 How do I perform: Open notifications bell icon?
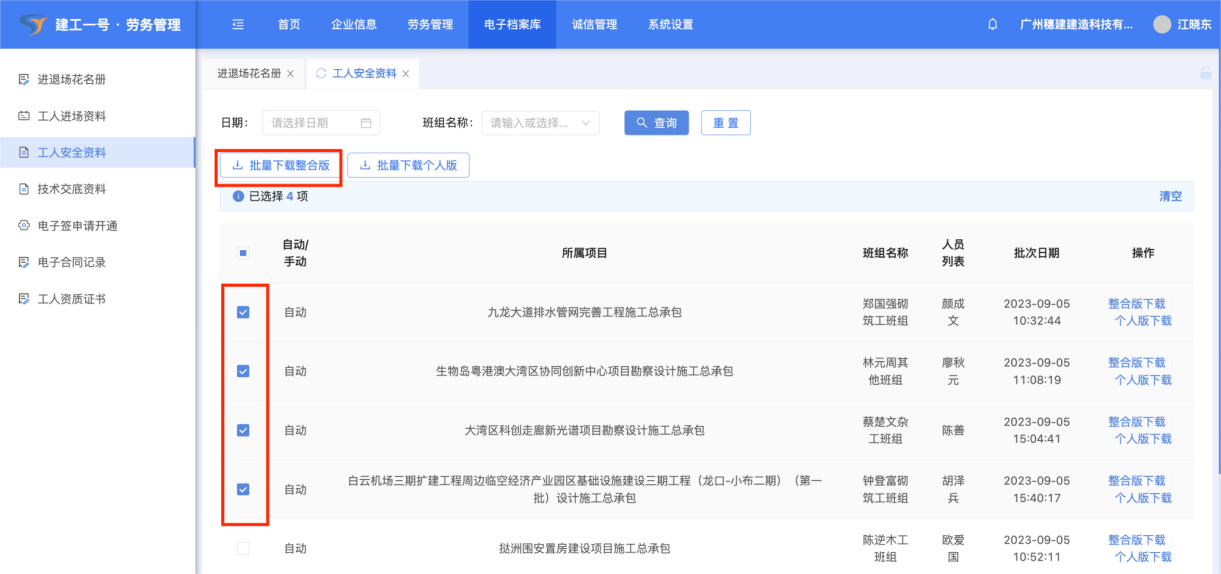(992, 24)
